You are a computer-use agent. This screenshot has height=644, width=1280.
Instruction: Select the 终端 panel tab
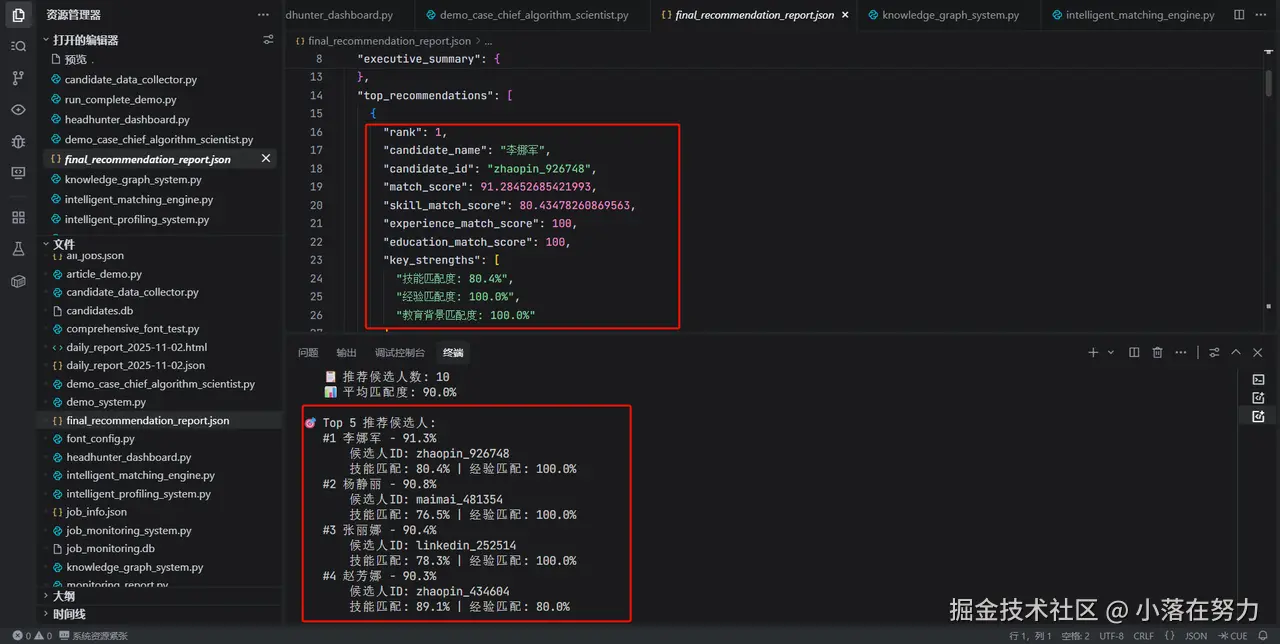point(453,352)
